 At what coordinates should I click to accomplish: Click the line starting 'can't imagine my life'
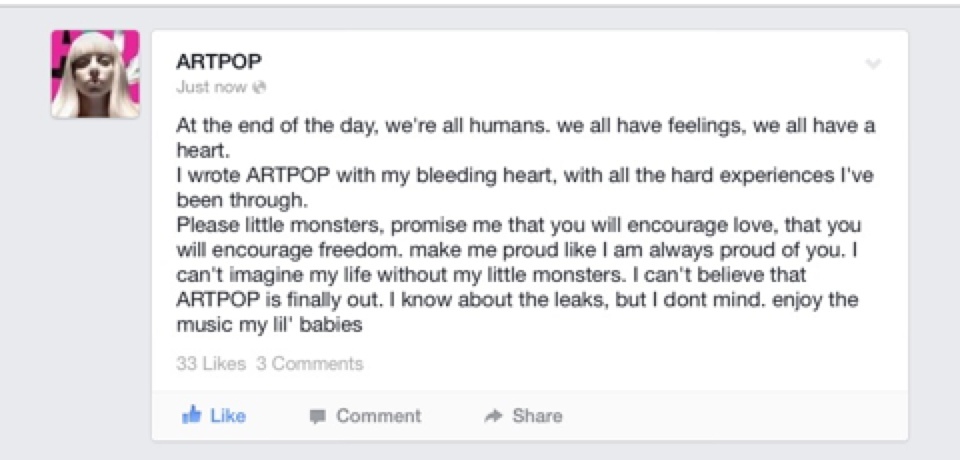point(492,276)
